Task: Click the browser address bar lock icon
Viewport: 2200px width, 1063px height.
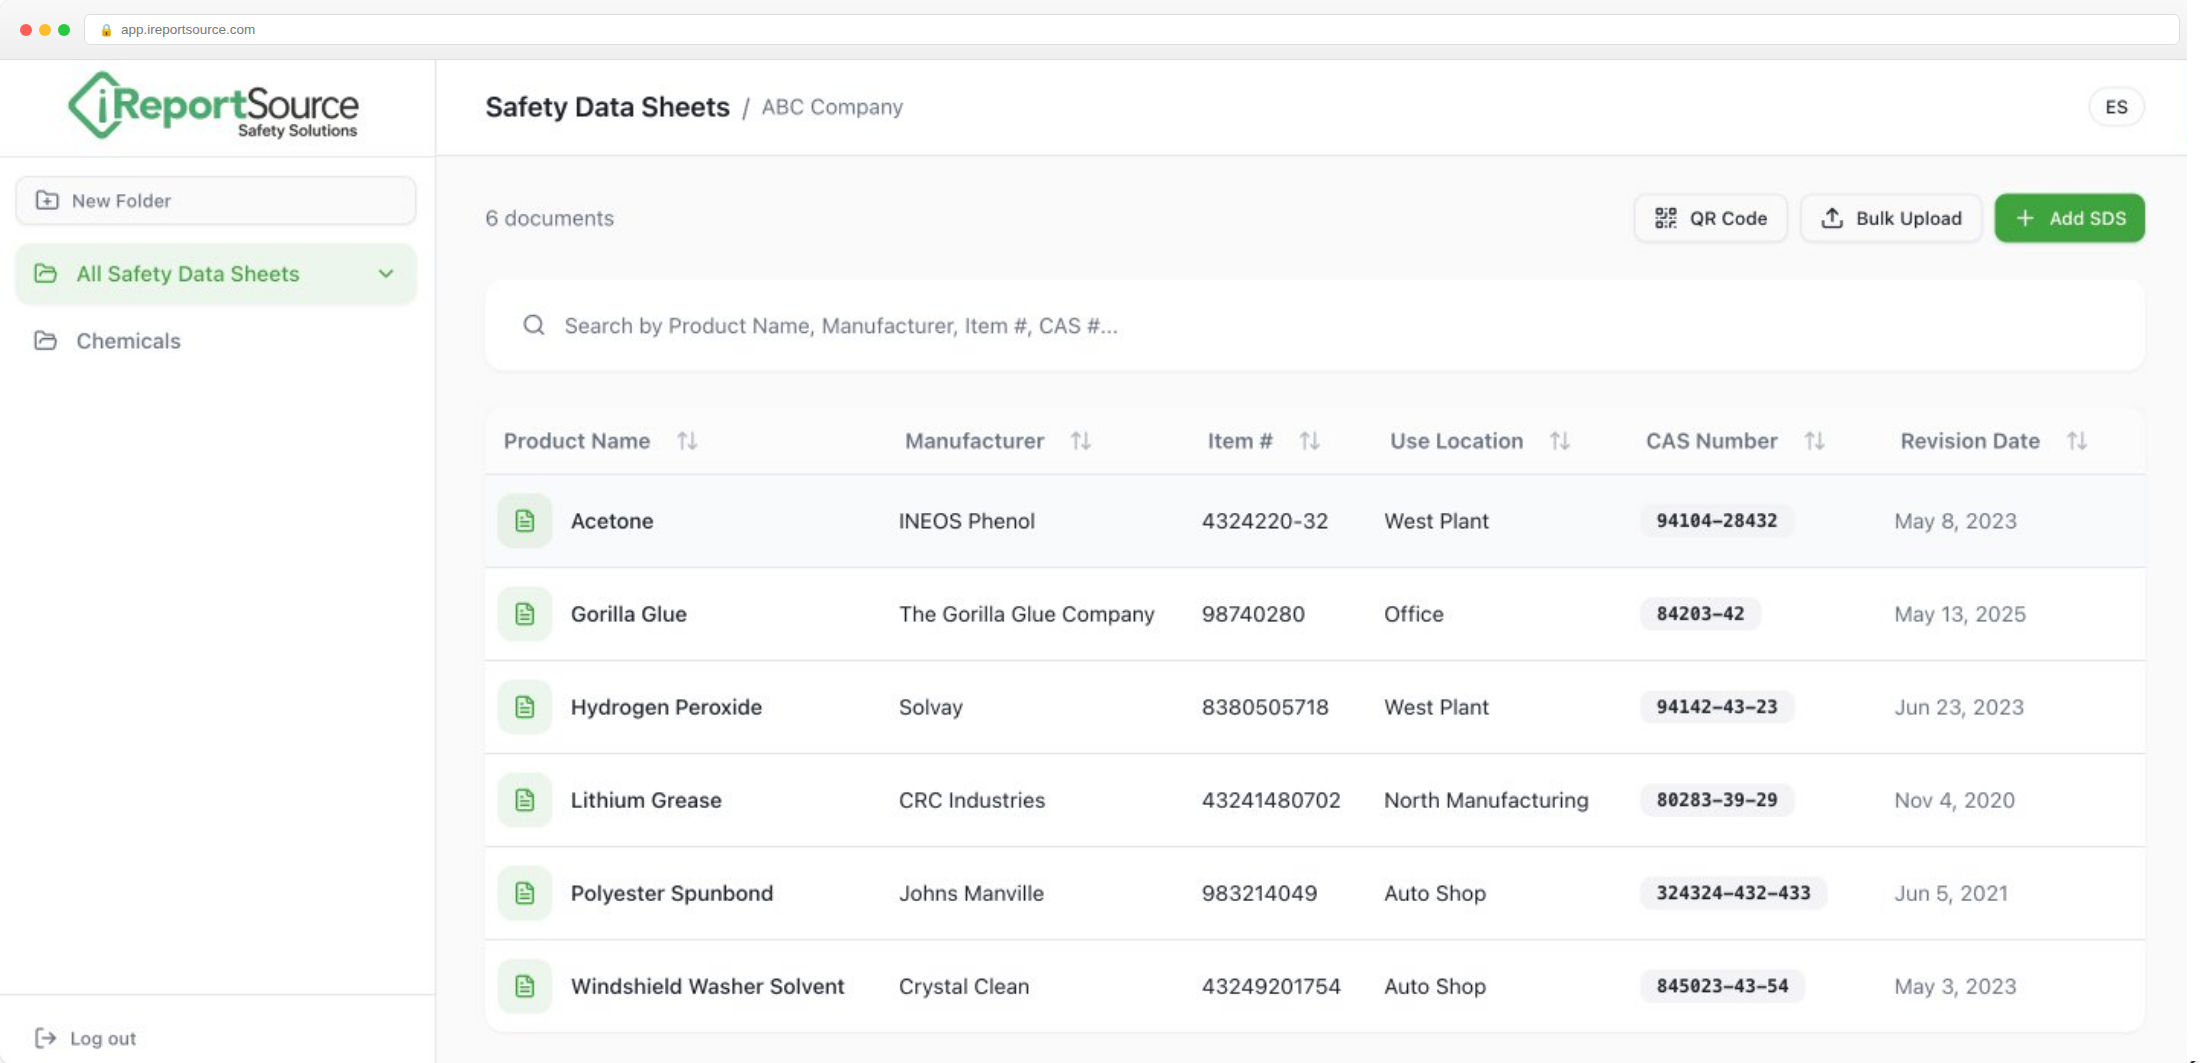Action: coord(106,30)
